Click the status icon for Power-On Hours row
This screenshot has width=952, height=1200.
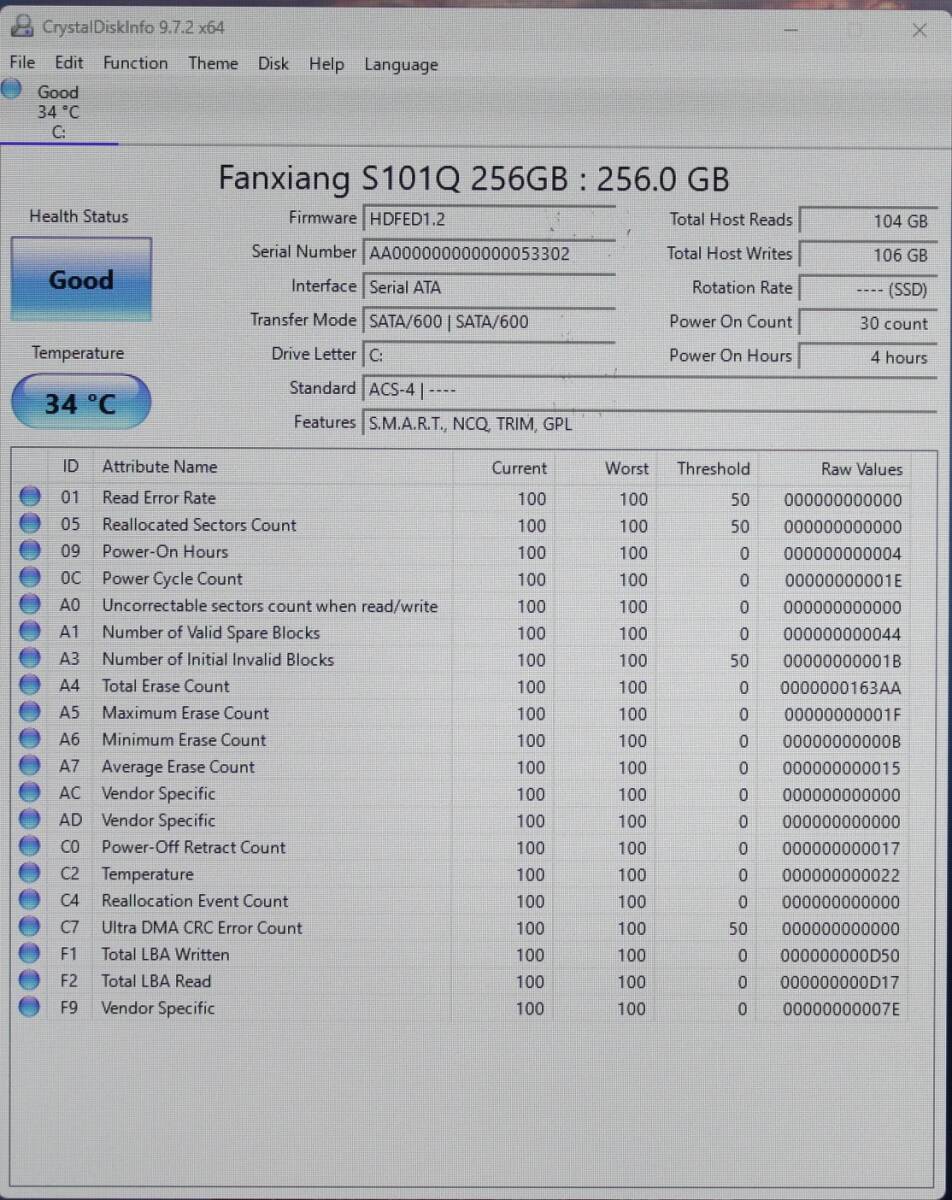31,551
